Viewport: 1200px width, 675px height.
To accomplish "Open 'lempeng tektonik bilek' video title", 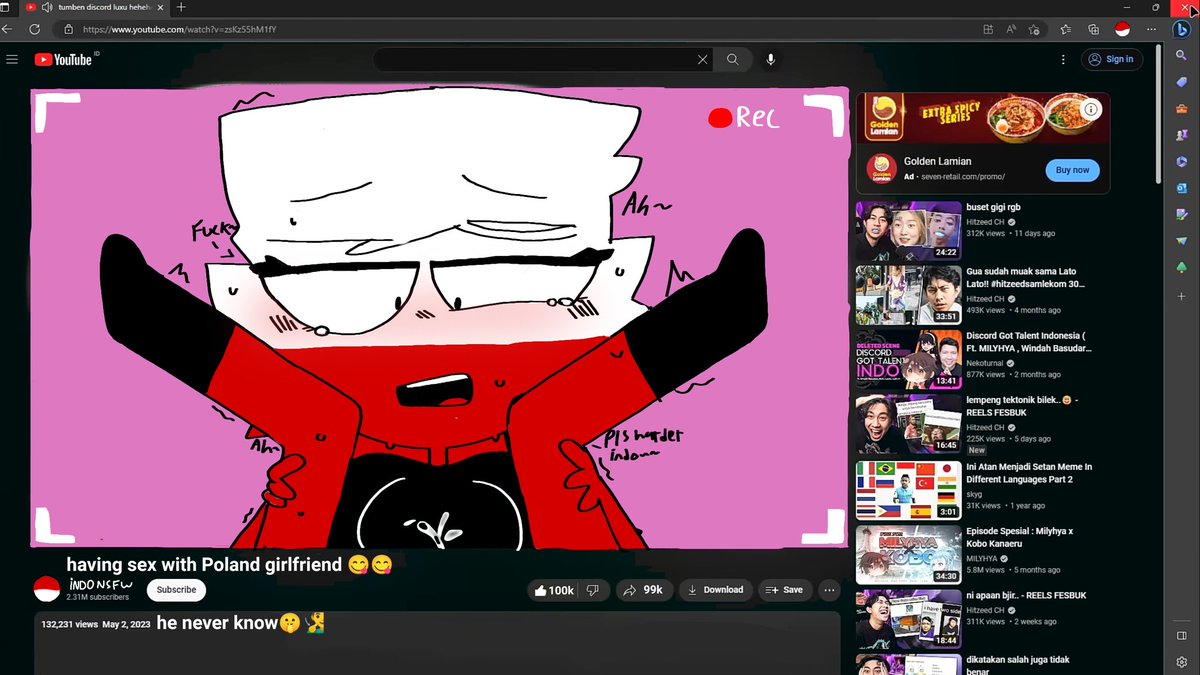I will (x=1024, y=406).
